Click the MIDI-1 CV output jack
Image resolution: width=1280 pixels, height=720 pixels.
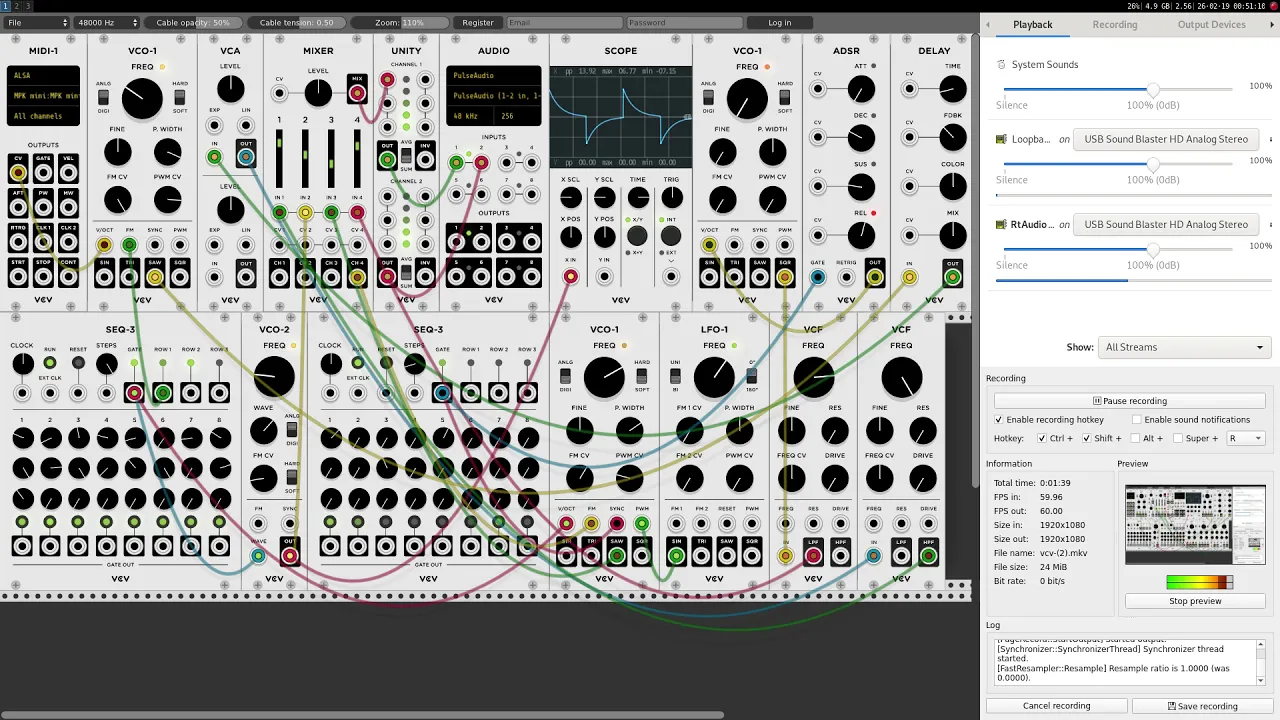tap(18, 172)
